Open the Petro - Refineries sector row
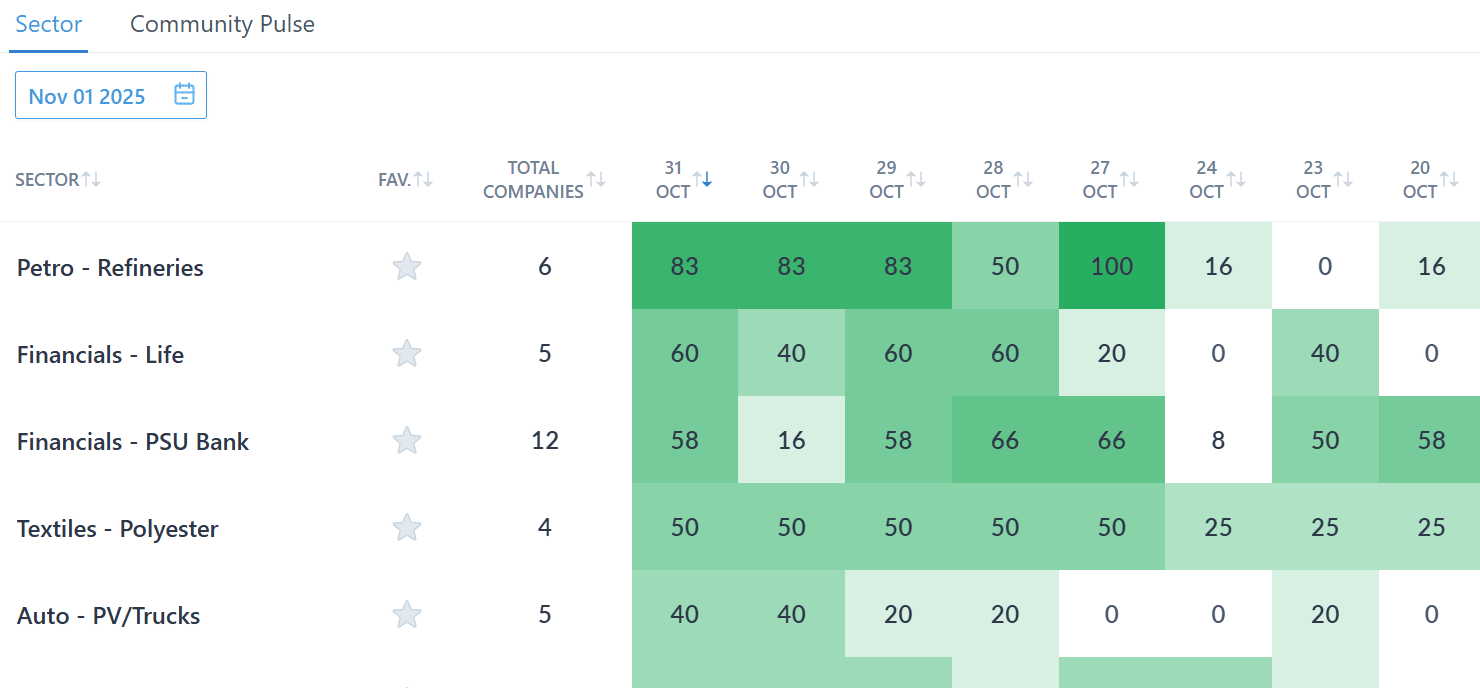Image resolution: width=1480 pixels, height=688 pixels. (x=110, y=268)
